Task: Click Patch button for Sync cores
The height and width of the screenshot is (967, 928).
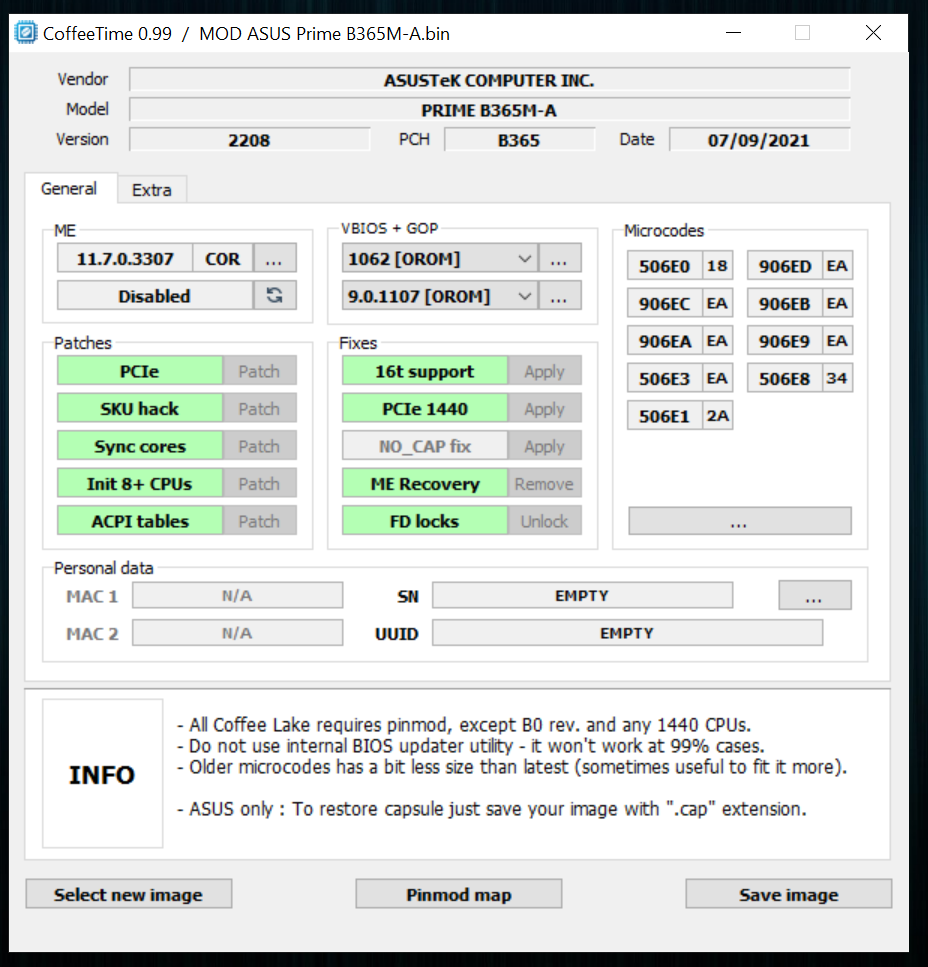Action: tap(259, 446)
